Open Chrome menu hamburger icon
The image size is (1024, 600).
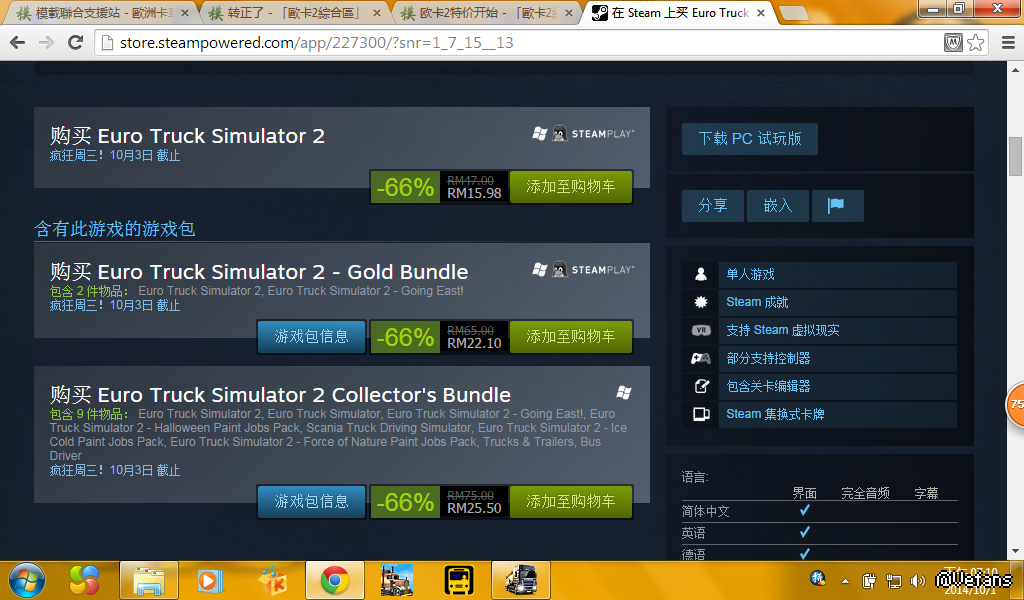[x=1008, y=43]
